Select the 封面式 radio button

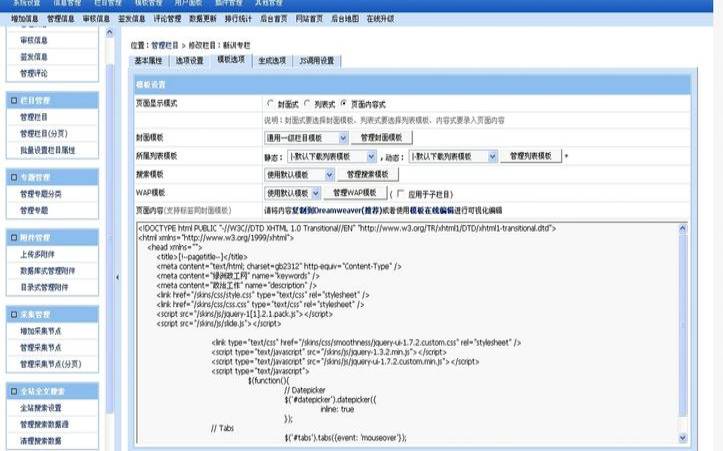click(x=270, y=104)
